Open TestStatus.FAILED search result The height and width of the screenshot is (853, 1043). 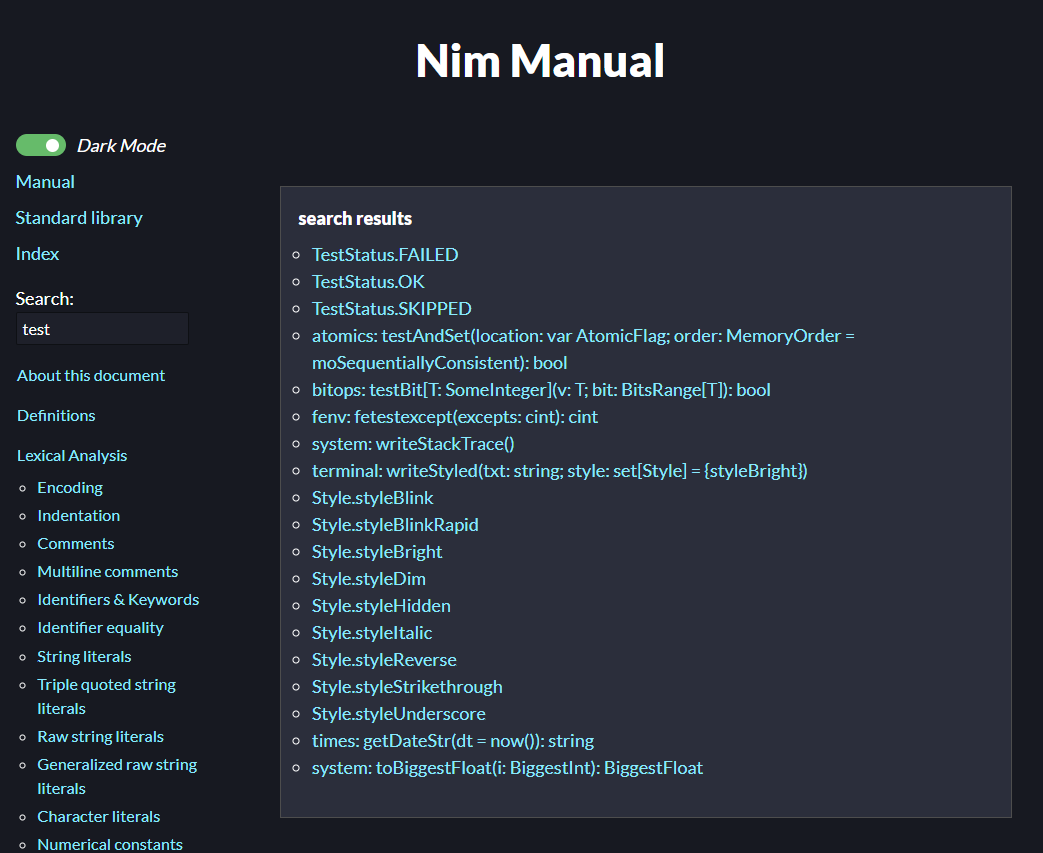point(385,255)
